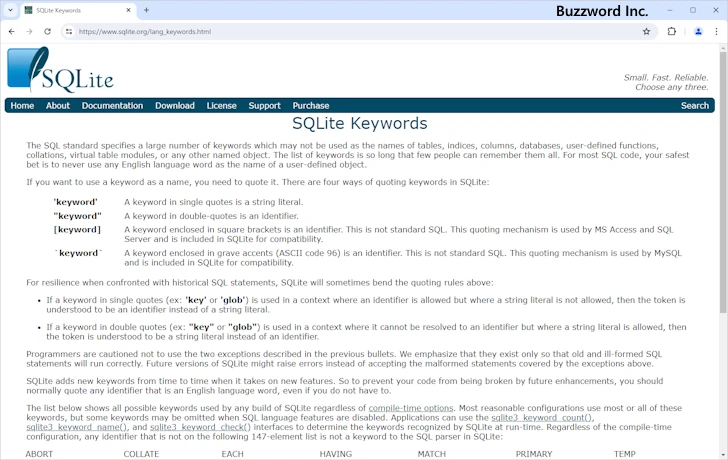728x460 pixels.
Task: Click the browser back arrow
Action: click(11, 31)
